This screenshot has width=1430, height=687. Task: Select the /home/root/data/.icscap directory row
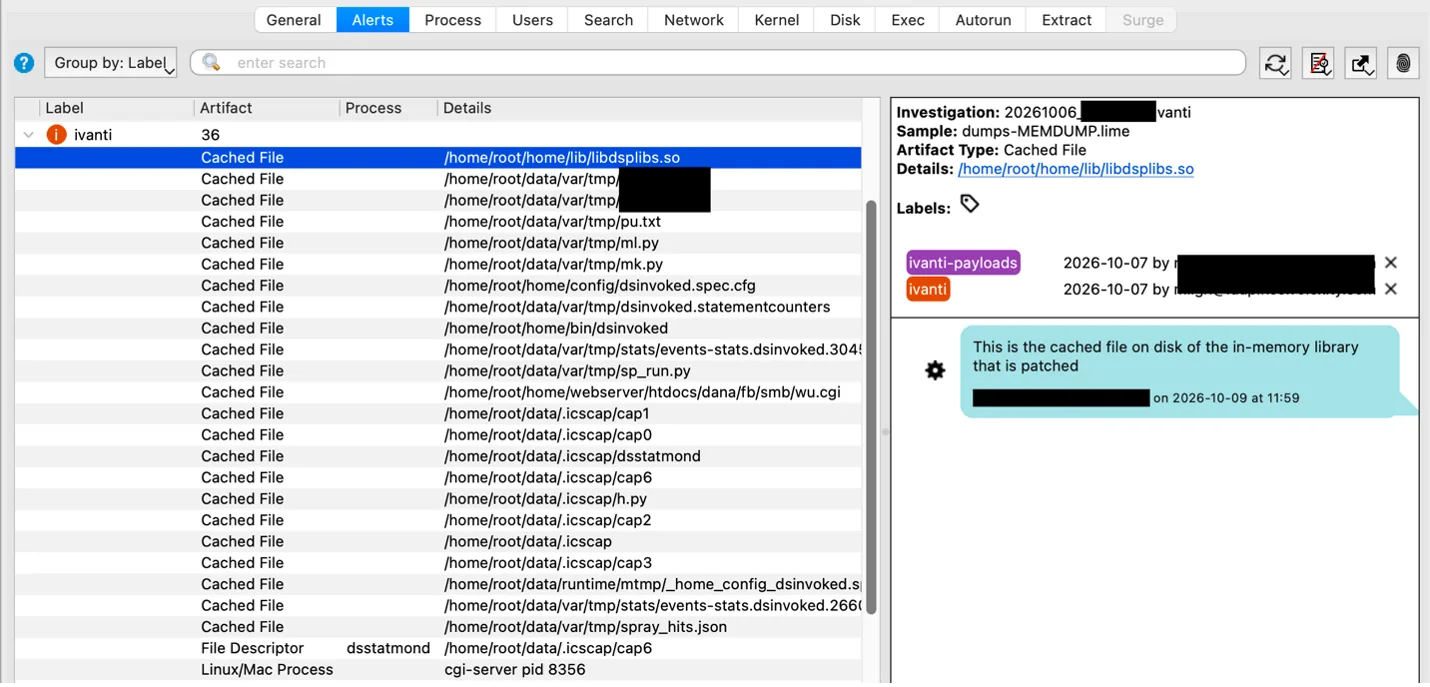point(438,541)
